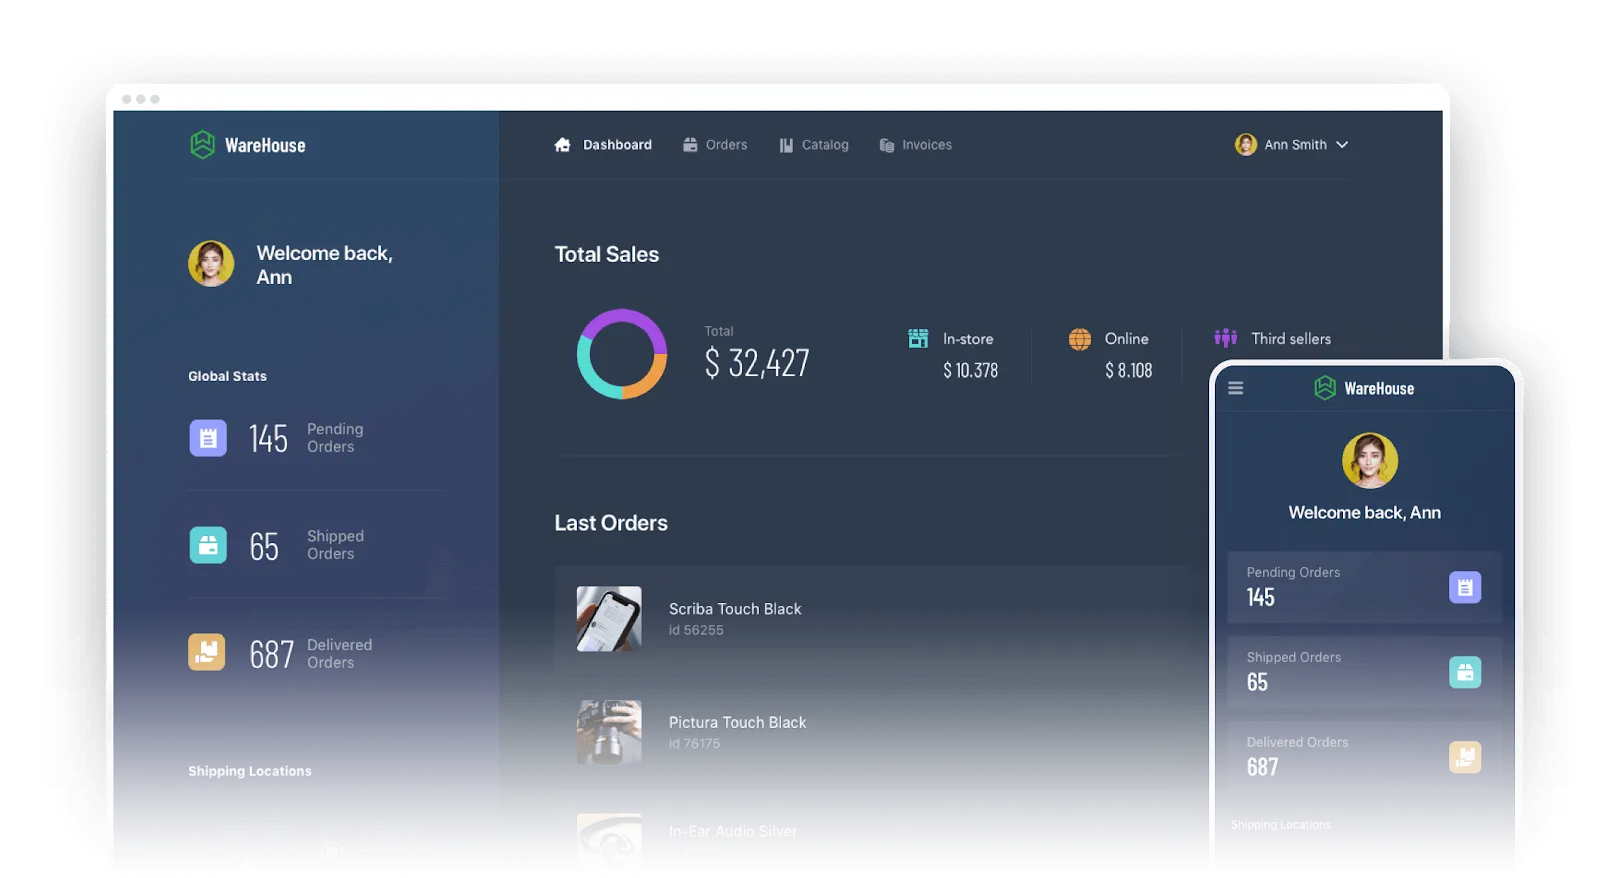
Task: Open the Invoices tab
Action: tap(916, 145)
